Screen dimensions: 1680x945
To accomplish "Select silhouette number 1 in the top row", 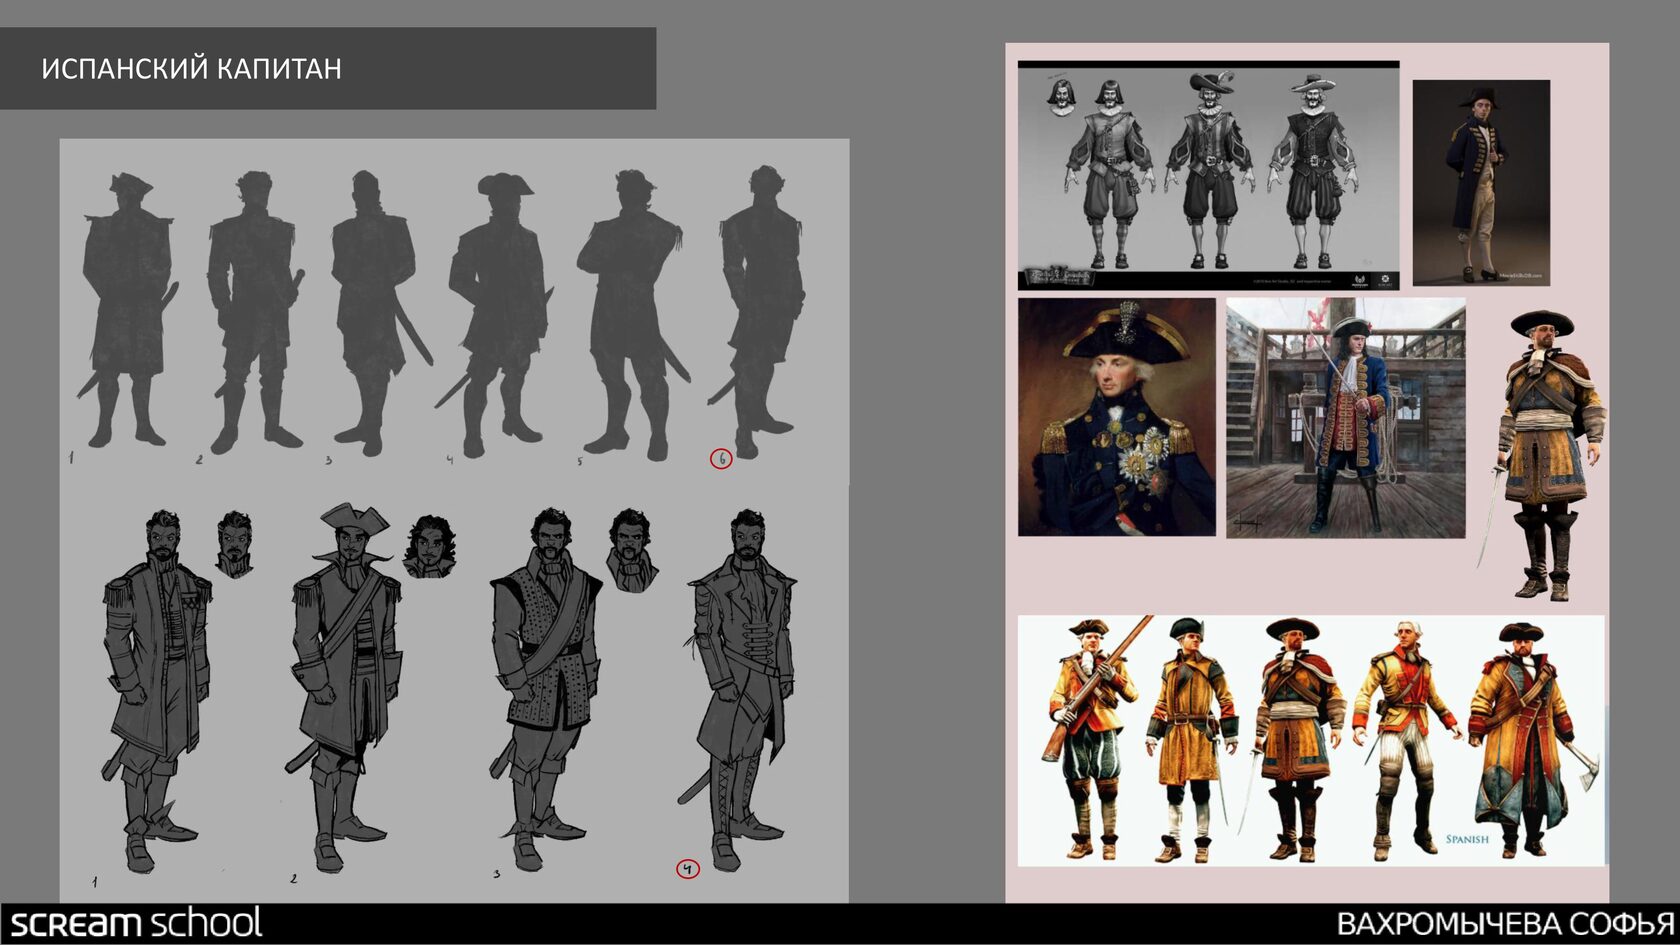I will [x=127, y=310].
